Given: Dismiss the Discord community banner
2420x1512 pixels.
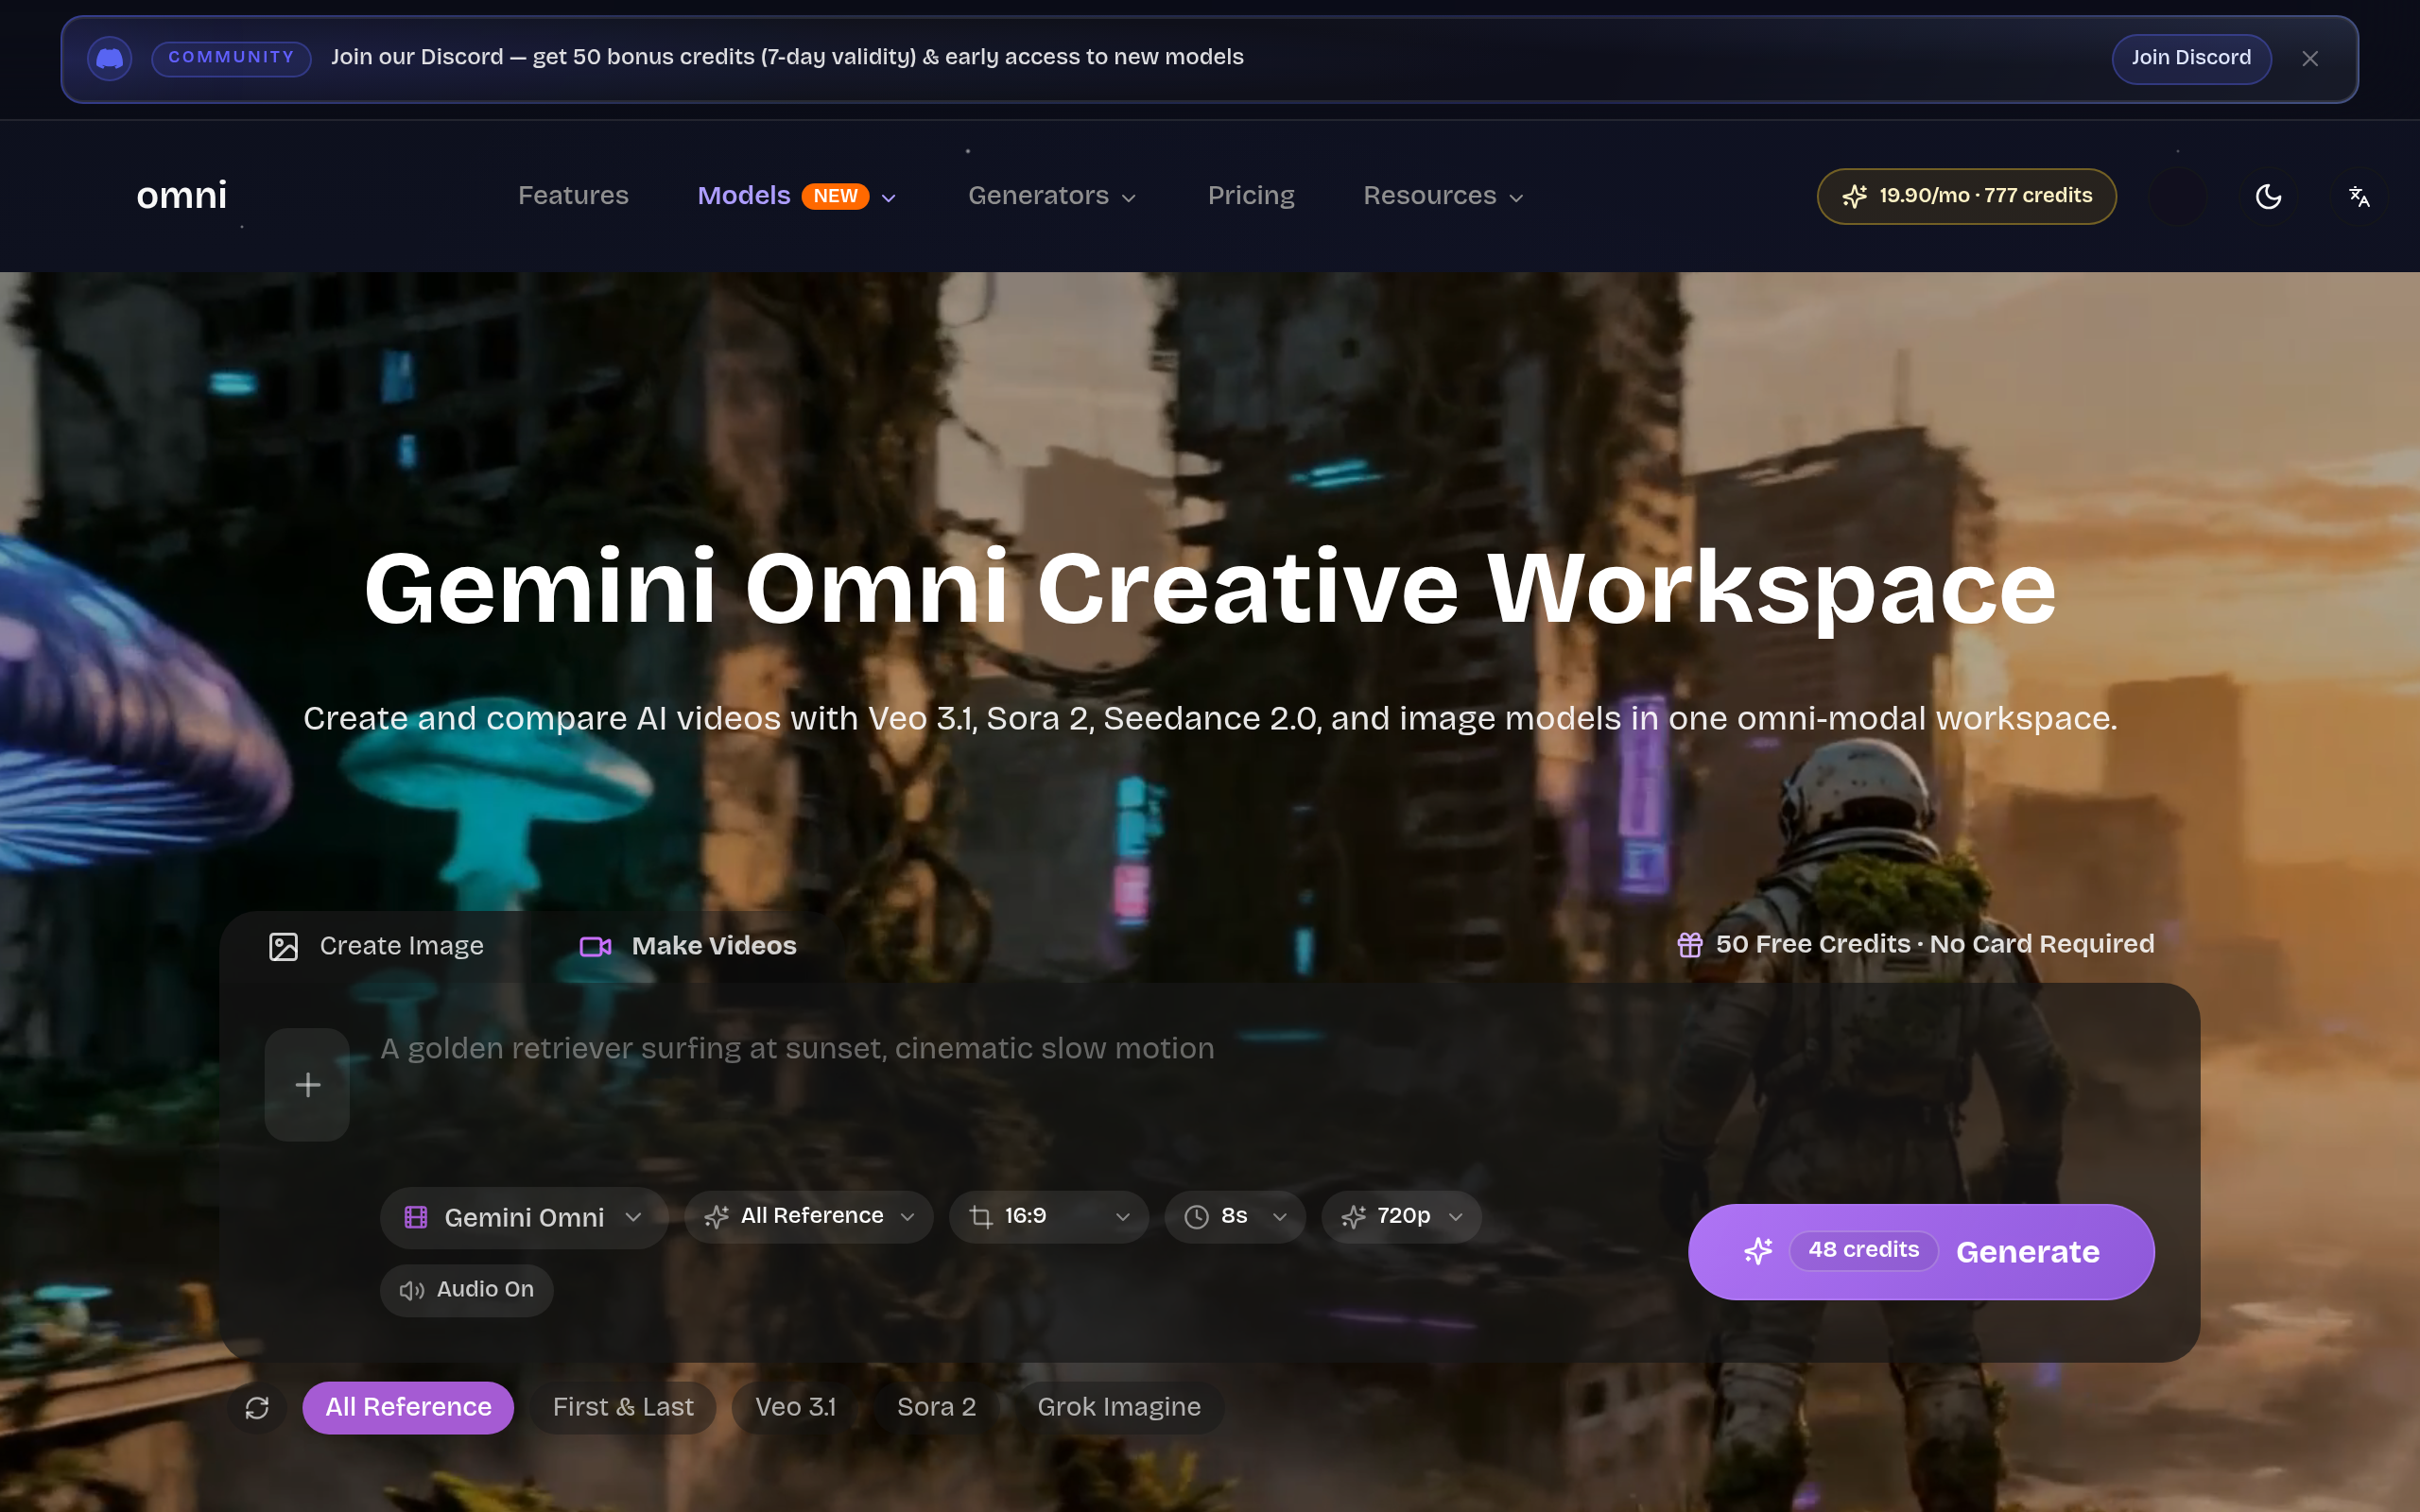Looking at the screenshot, I should click(2310, 59).
